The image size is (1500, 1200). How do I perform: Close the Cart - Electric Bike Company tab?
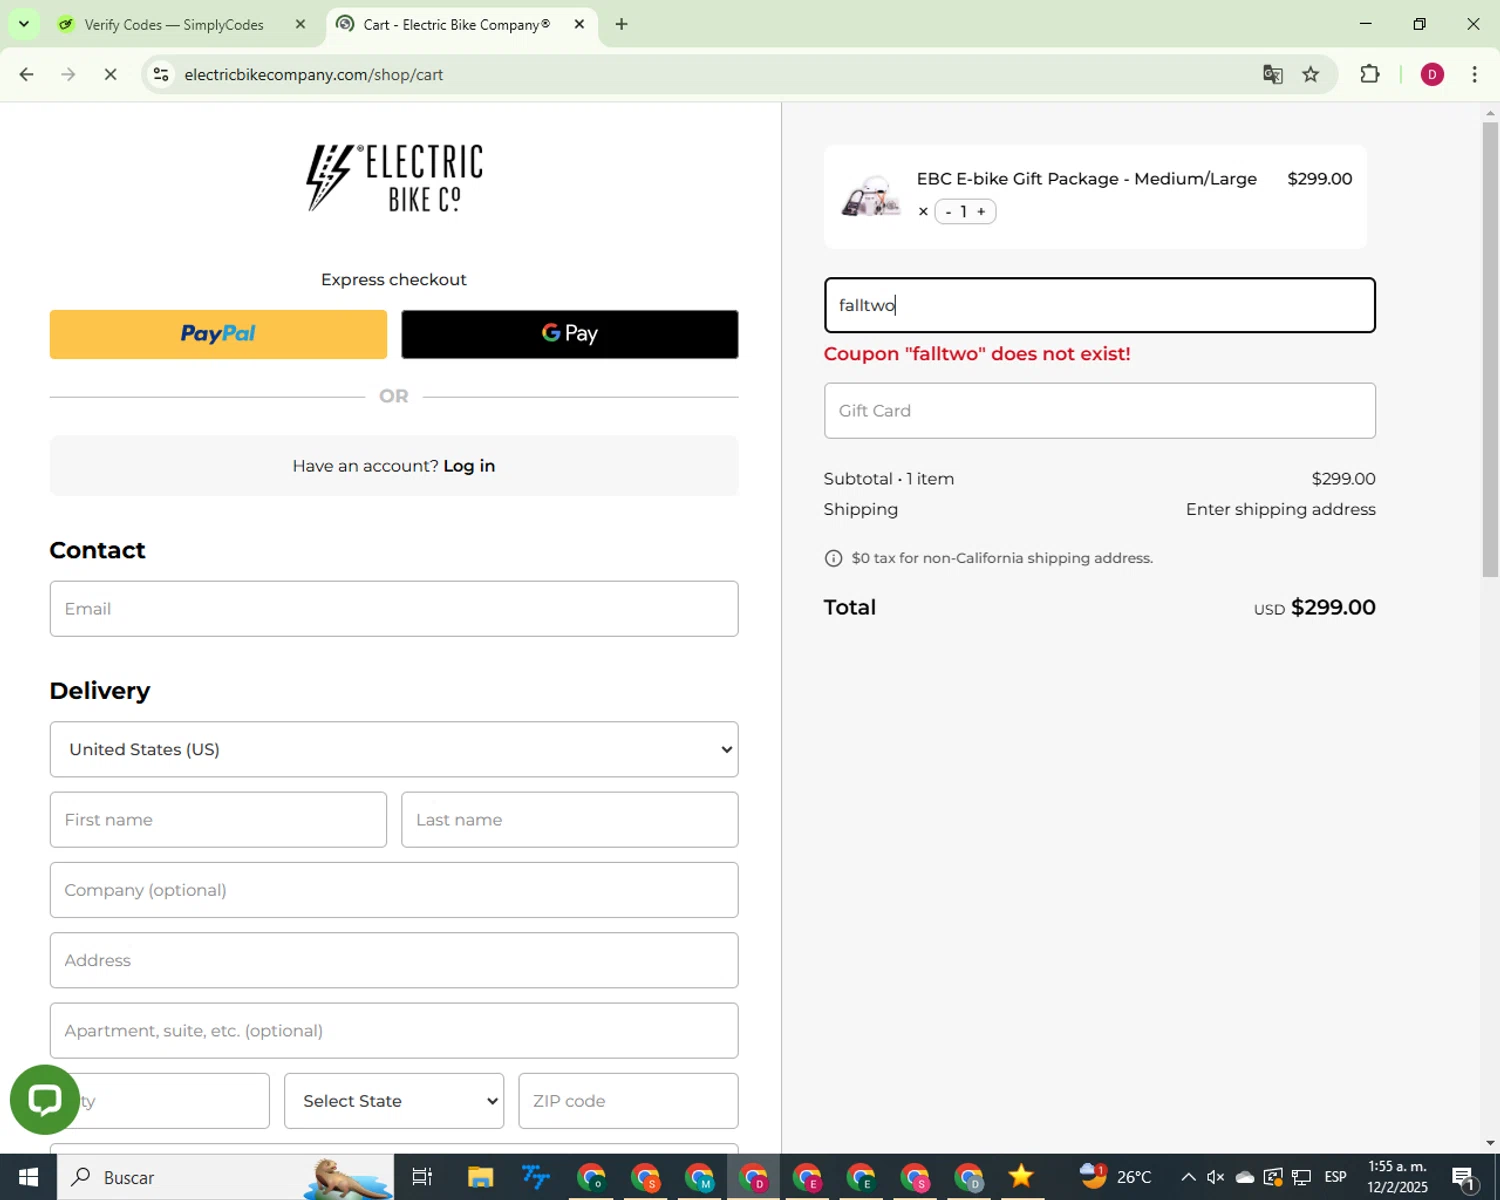pyautogui.click(x=579, y=24)
